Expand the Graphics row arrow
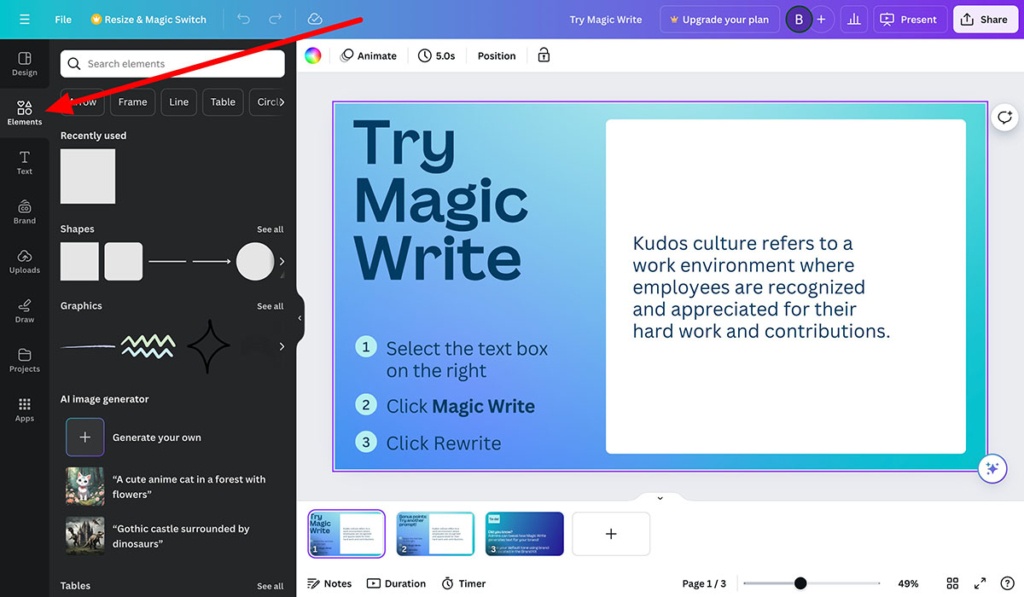The image size is (1024, 597). (x=283, y=347)
